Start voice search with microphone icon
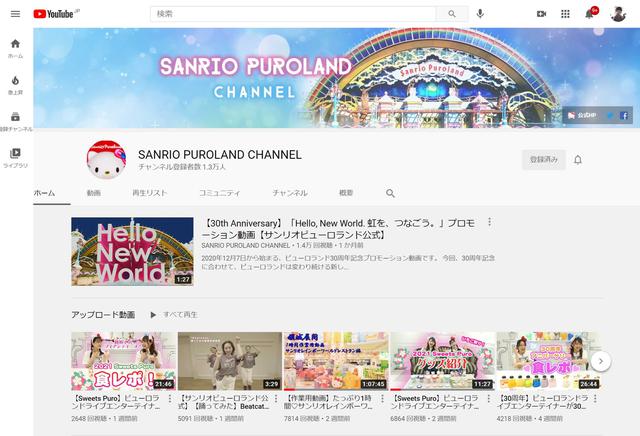This screenshot has height=436, width=640. [x=480, y=14]
